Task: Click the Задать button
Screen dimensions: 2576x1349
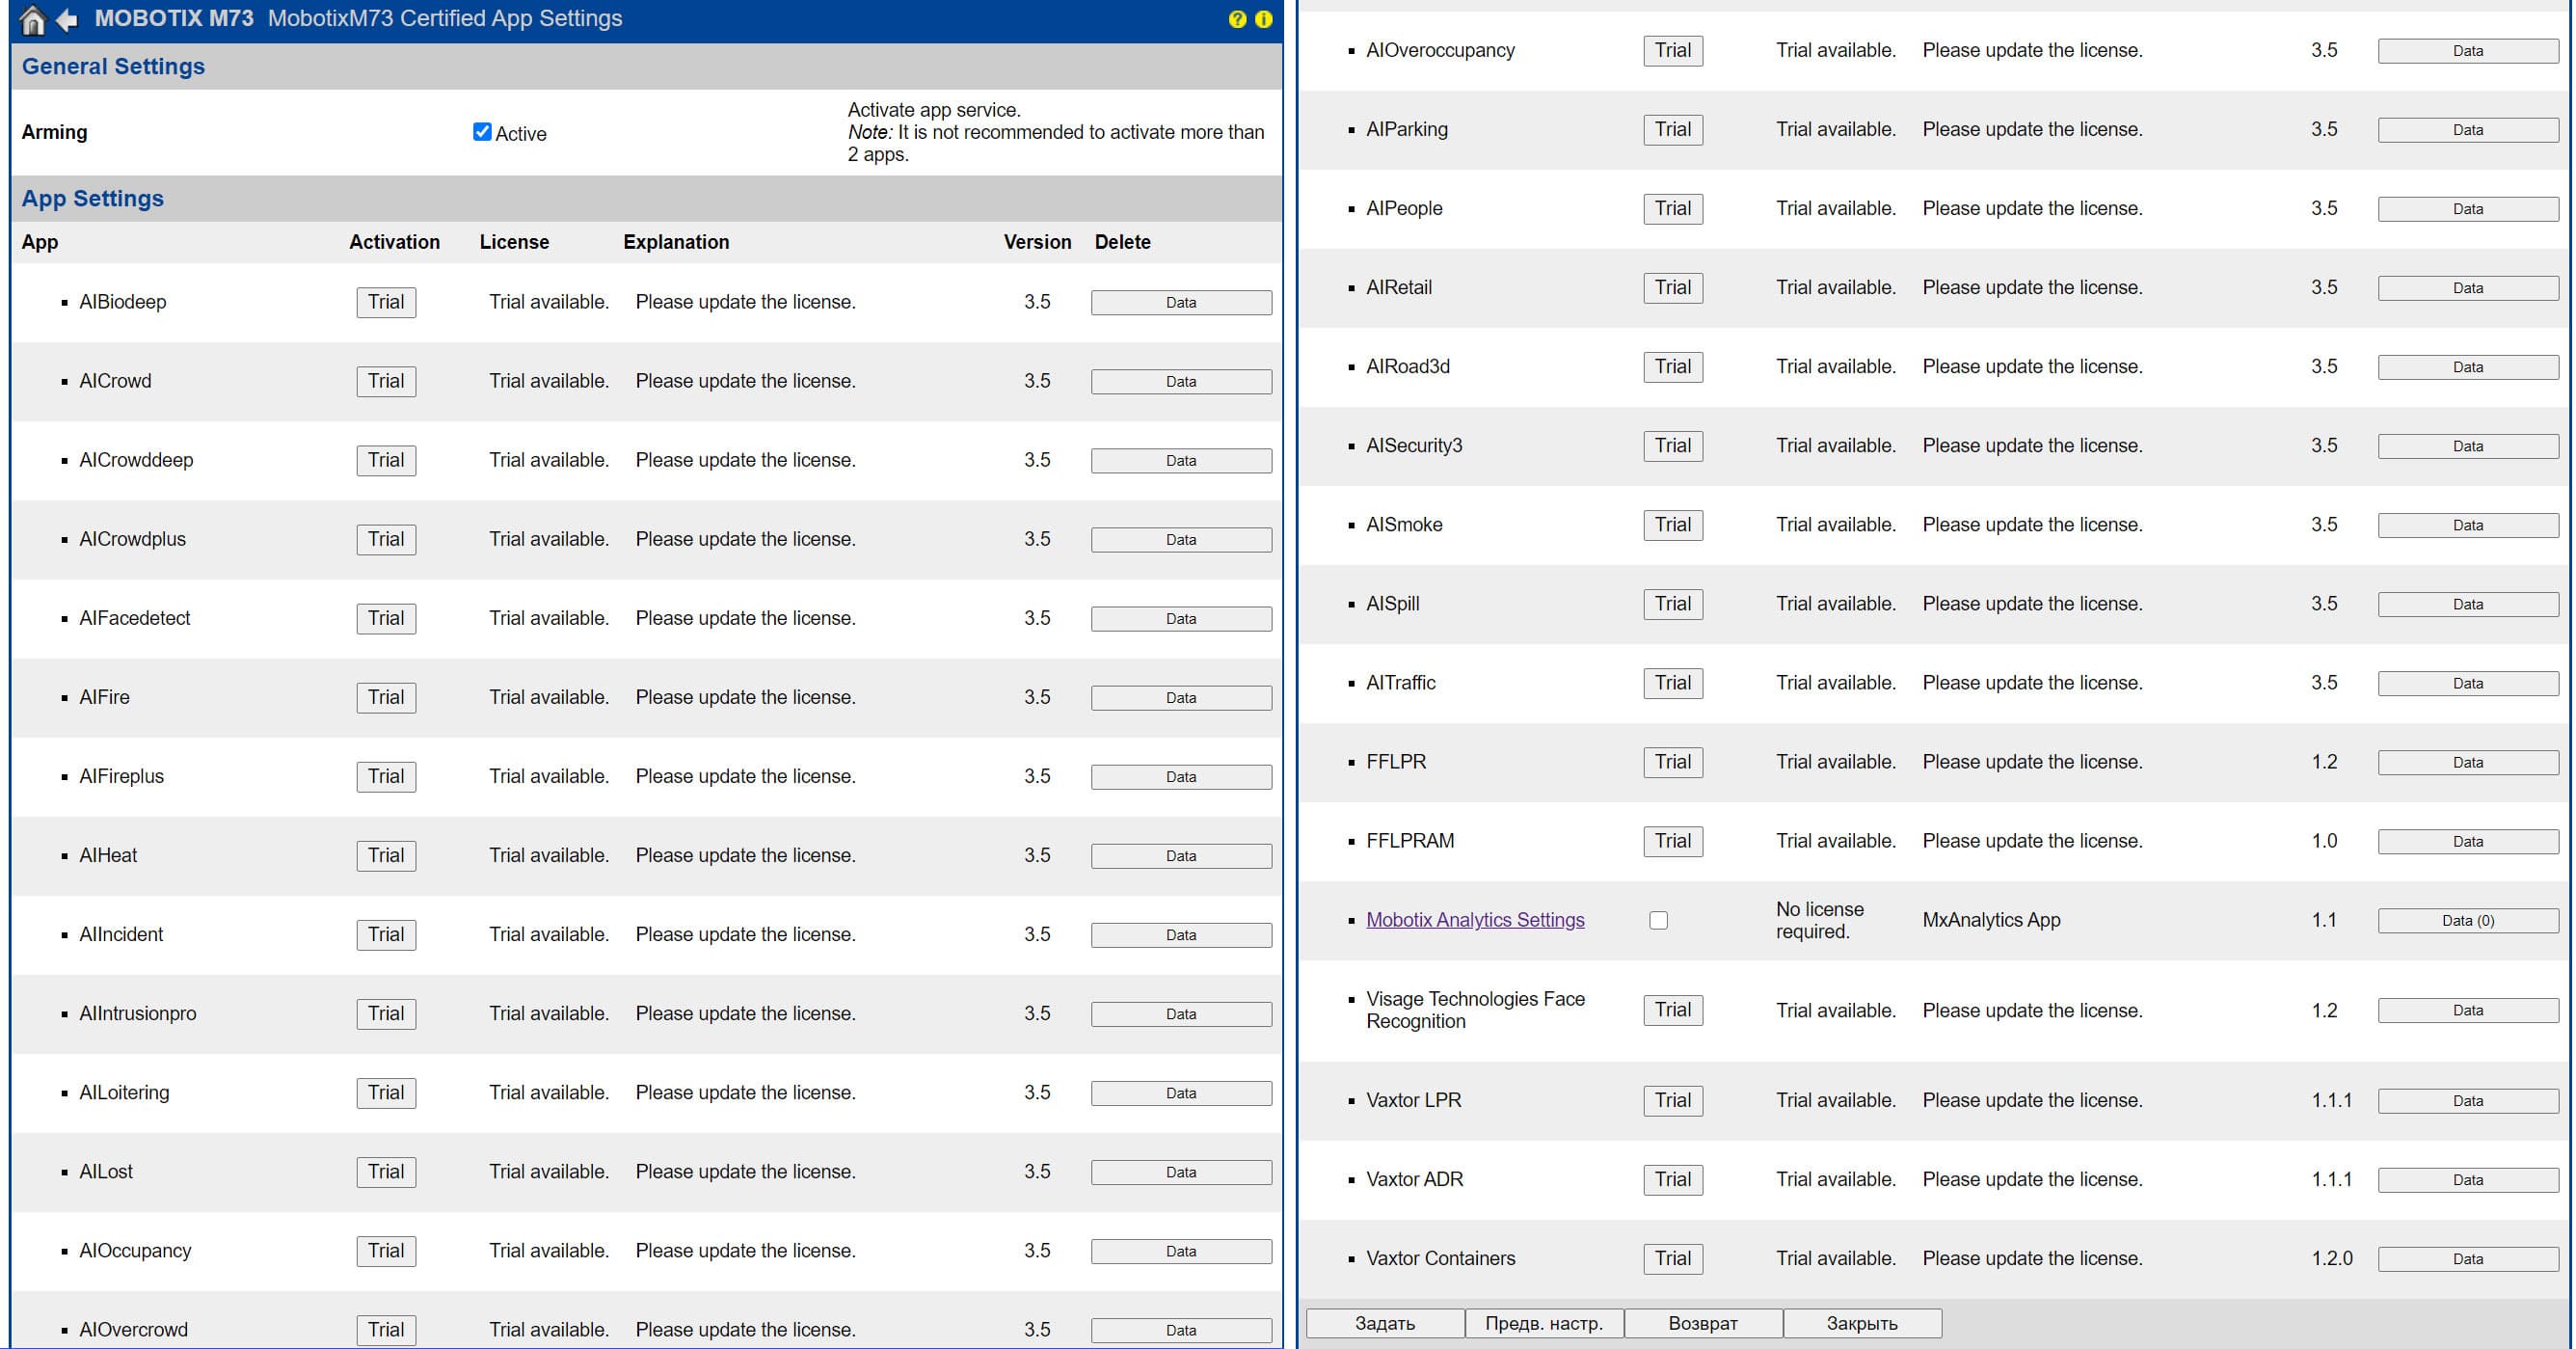Action: click(1384, 1323)
